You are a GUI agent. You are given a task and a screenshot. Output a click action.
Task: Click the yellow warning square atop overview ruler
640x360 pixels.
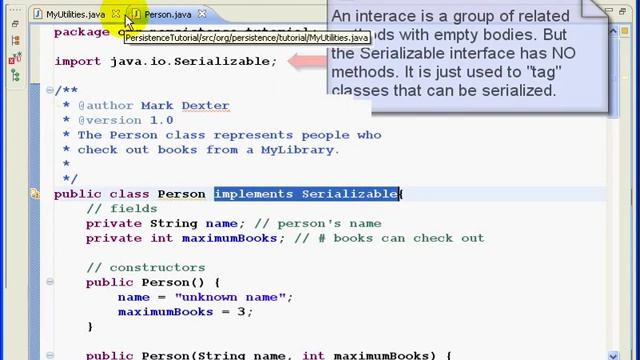[x=625, y=31]
